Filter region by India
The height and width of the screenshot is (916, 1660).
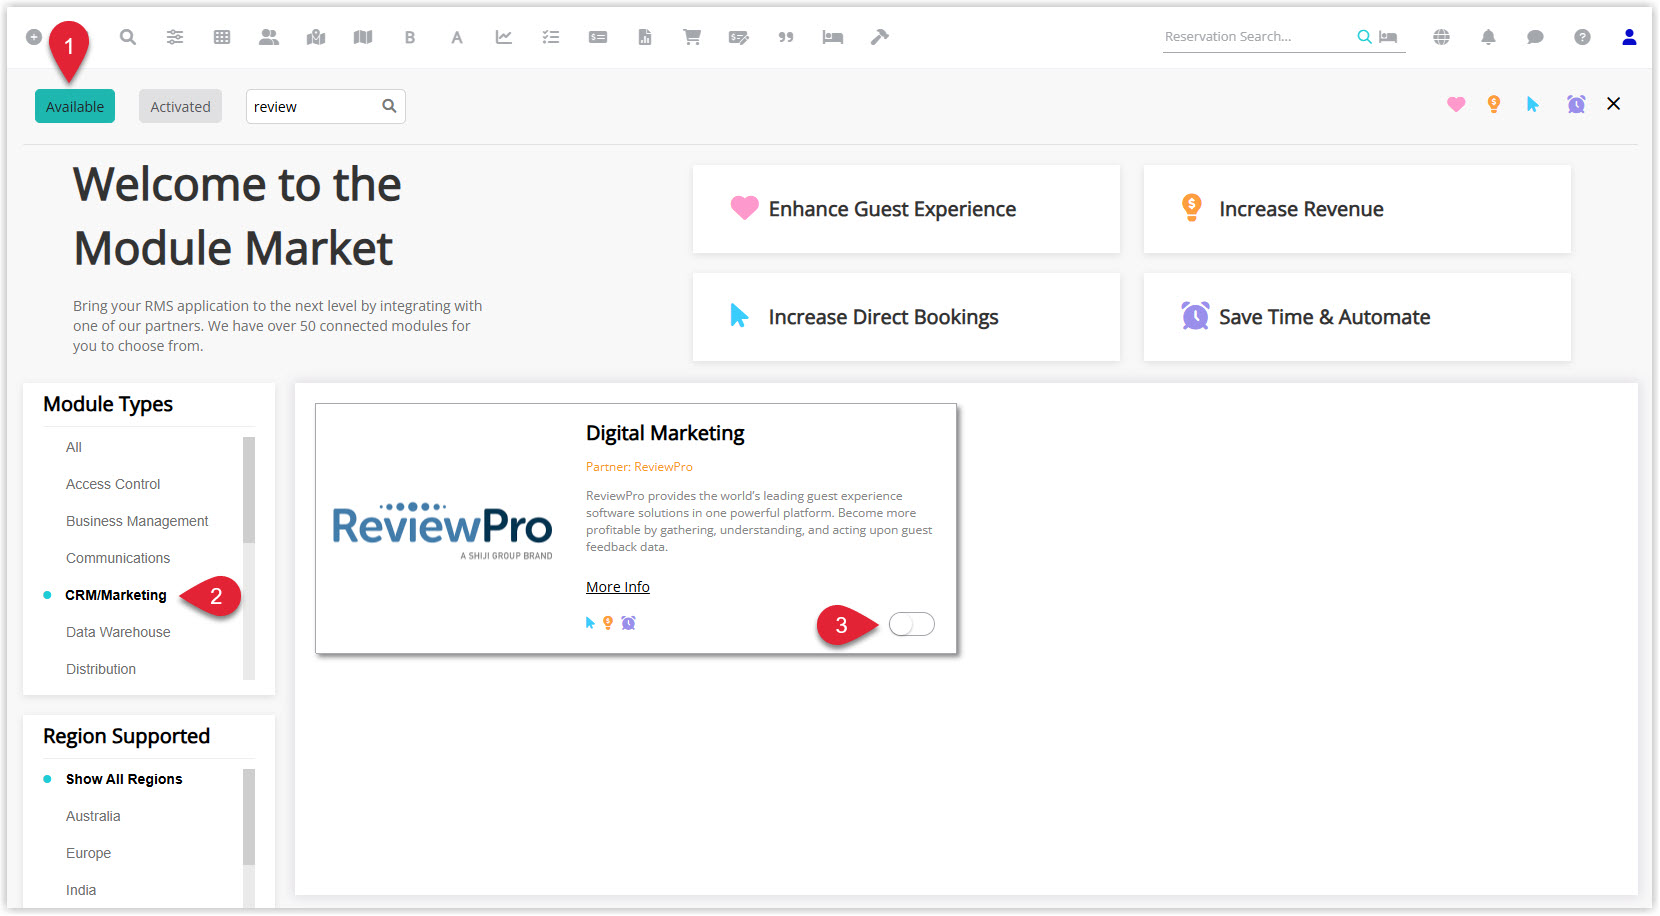81,890
